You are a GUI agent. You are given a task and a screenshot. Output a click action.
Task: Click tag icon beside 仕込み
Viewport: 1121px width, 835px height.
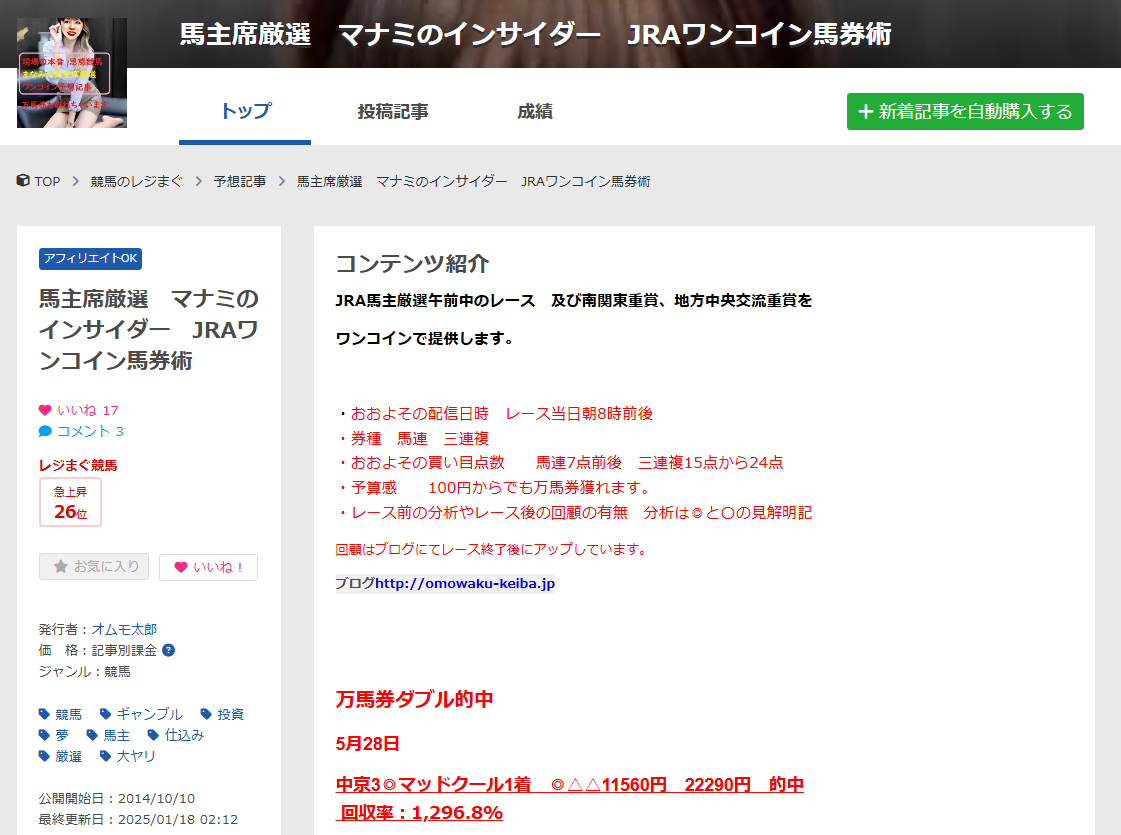[x=153, y=735]
